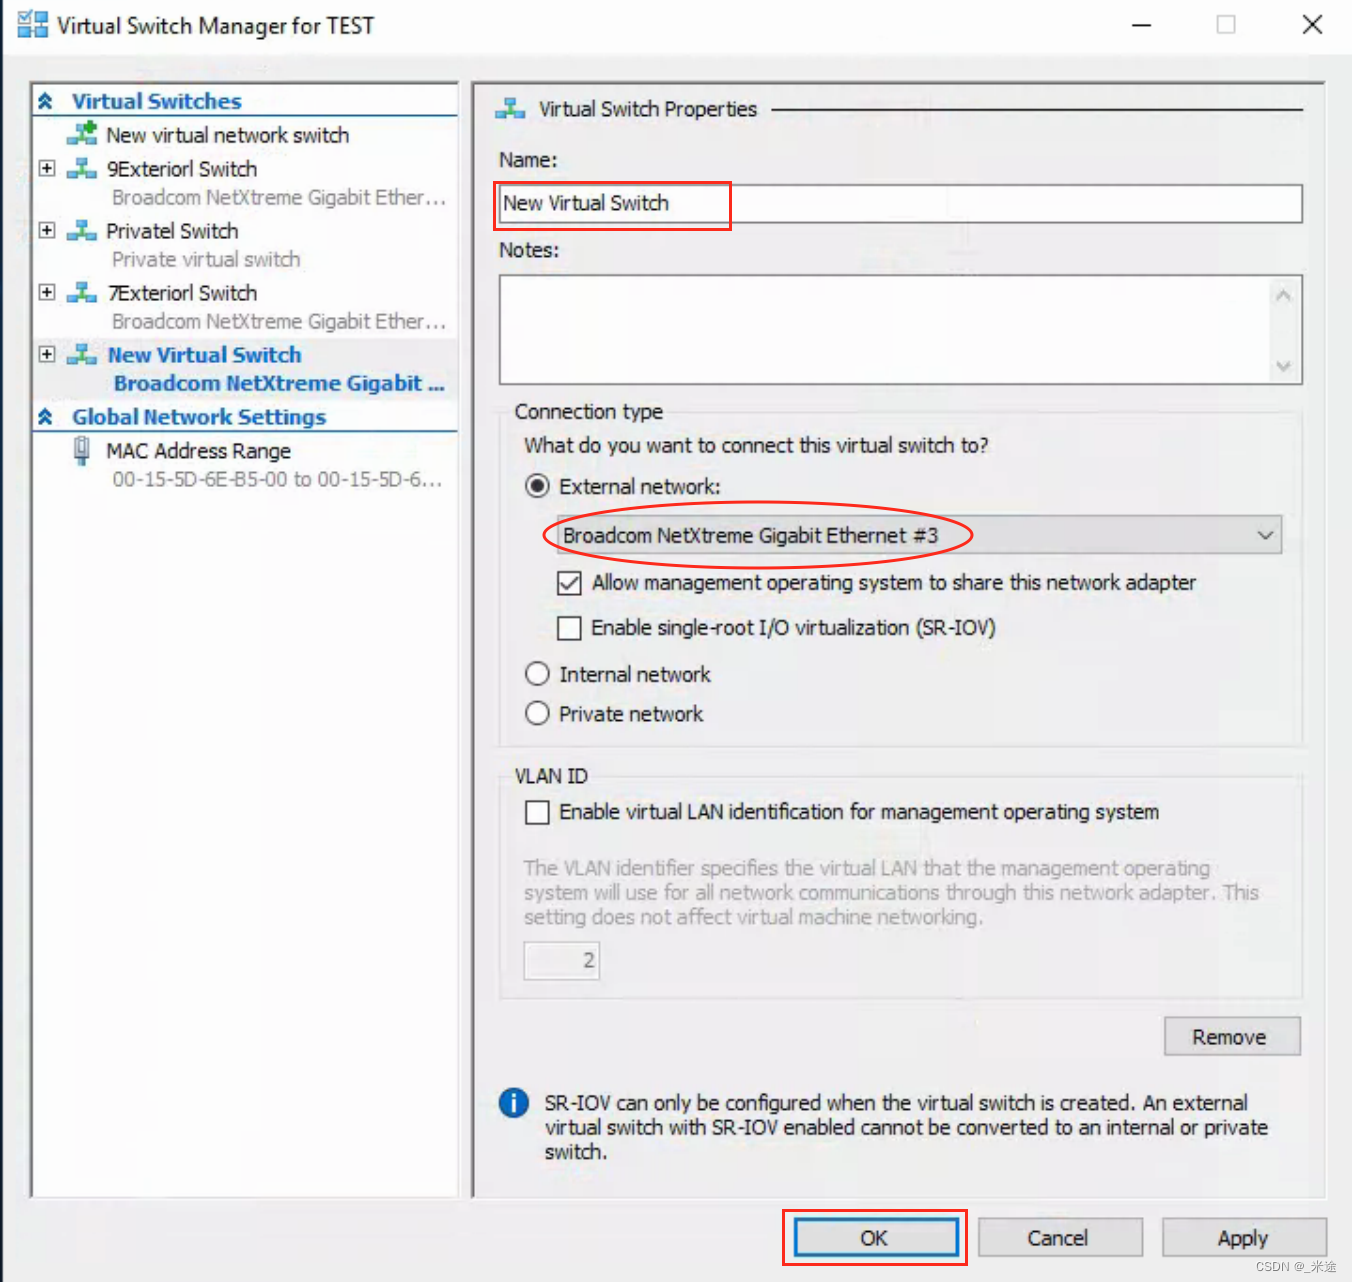This screenshot has width=1352, height=1282.
Task: Collapse the Global Network Settings section
Action: [x=45, y=417]
